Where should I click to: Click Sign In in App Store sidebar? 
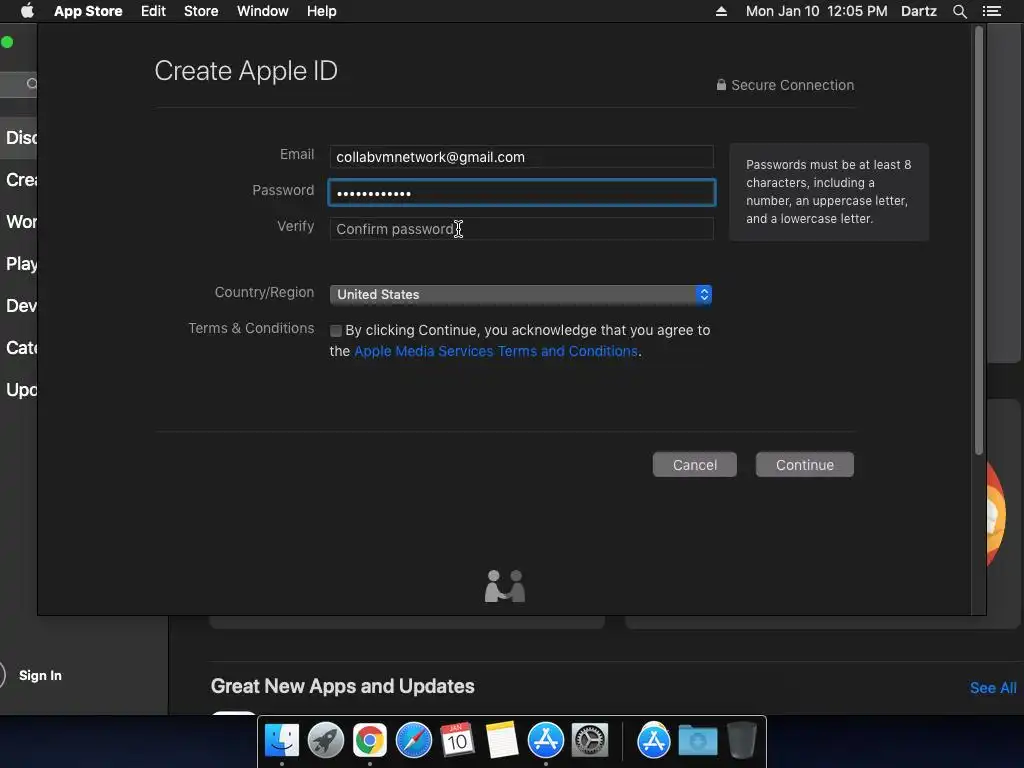point(40,675)
